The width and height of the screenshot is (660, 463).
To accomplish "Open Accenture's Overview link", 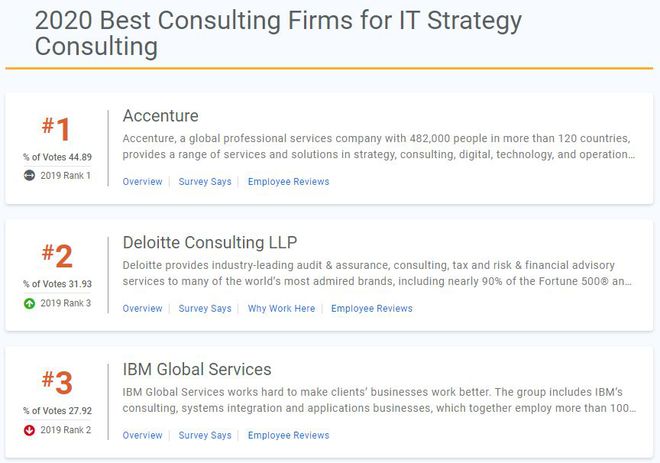I will [x=142, y=182].
